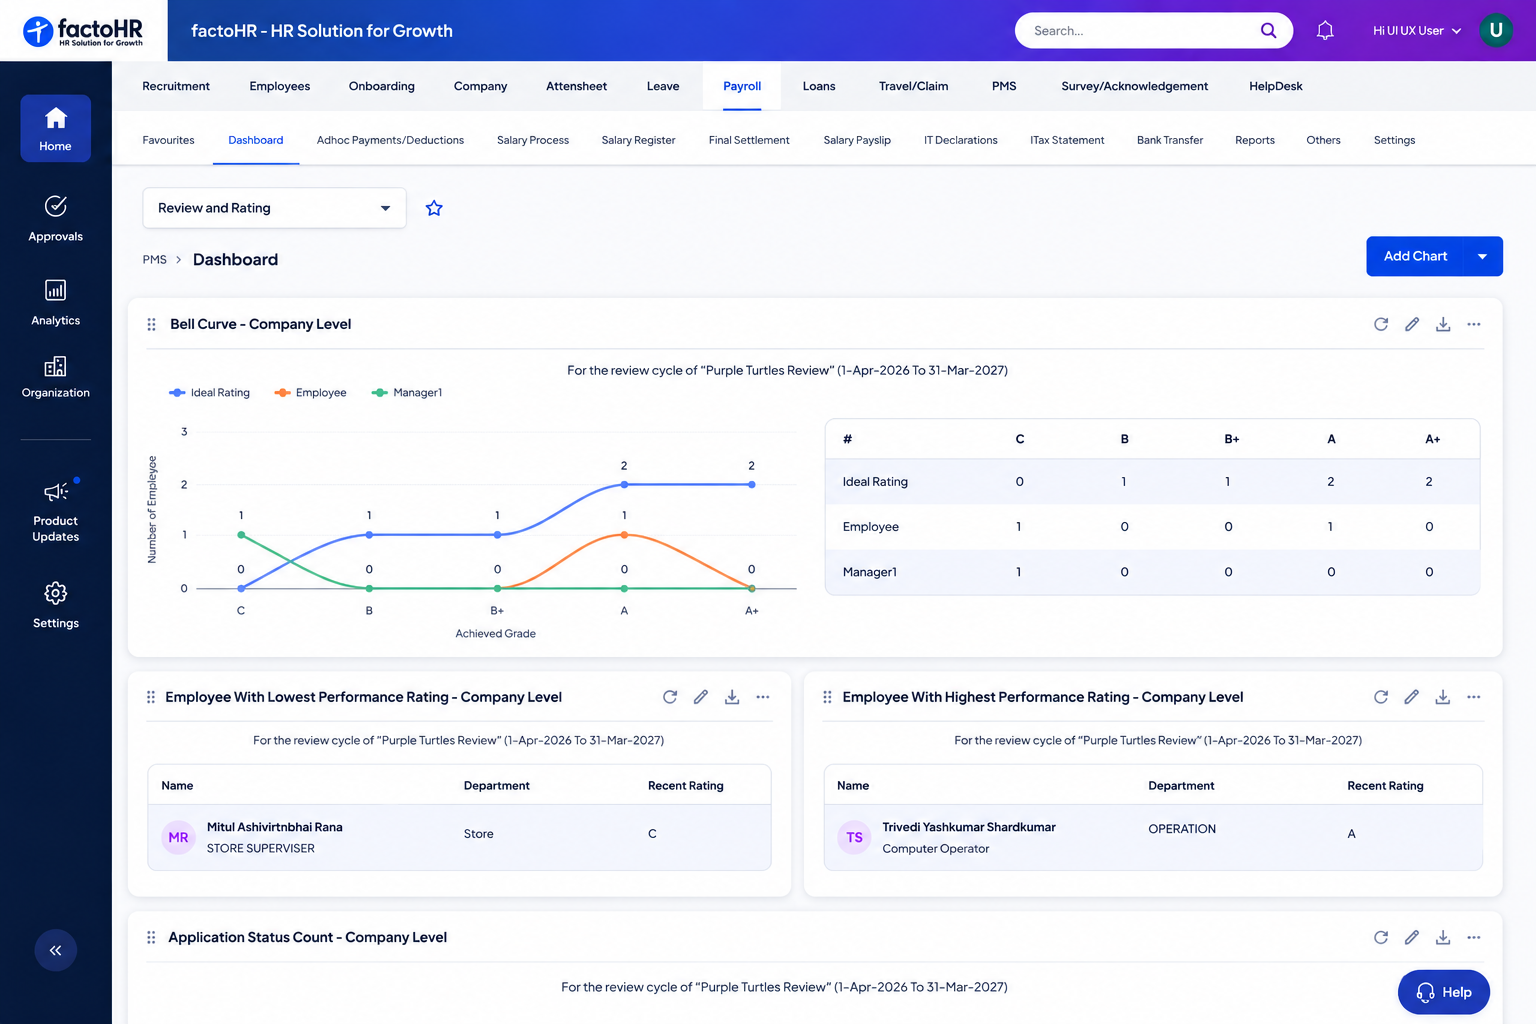Click employee Mitul Ashivirtnbhai Rana row
The image size is (1536, 1024).
460,837
